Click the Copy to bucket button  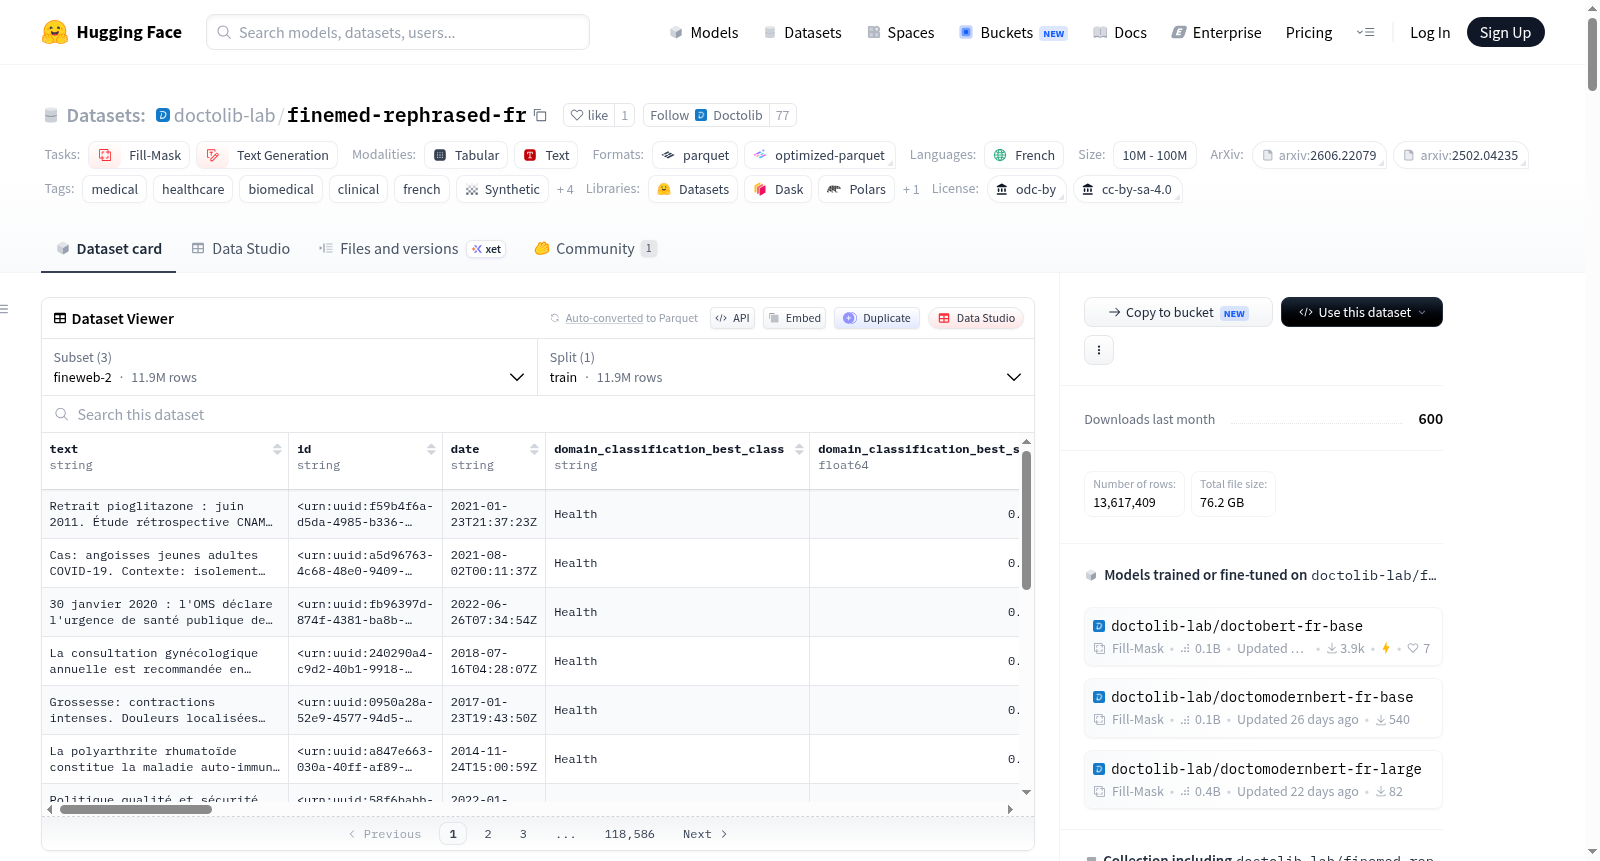(1178, 312)
